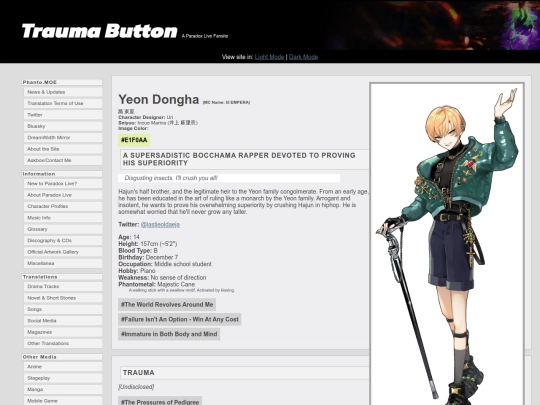Click the 'Weakness: No sense of direction' line
The image size is (540, 405).
click(x=162, y=278)
